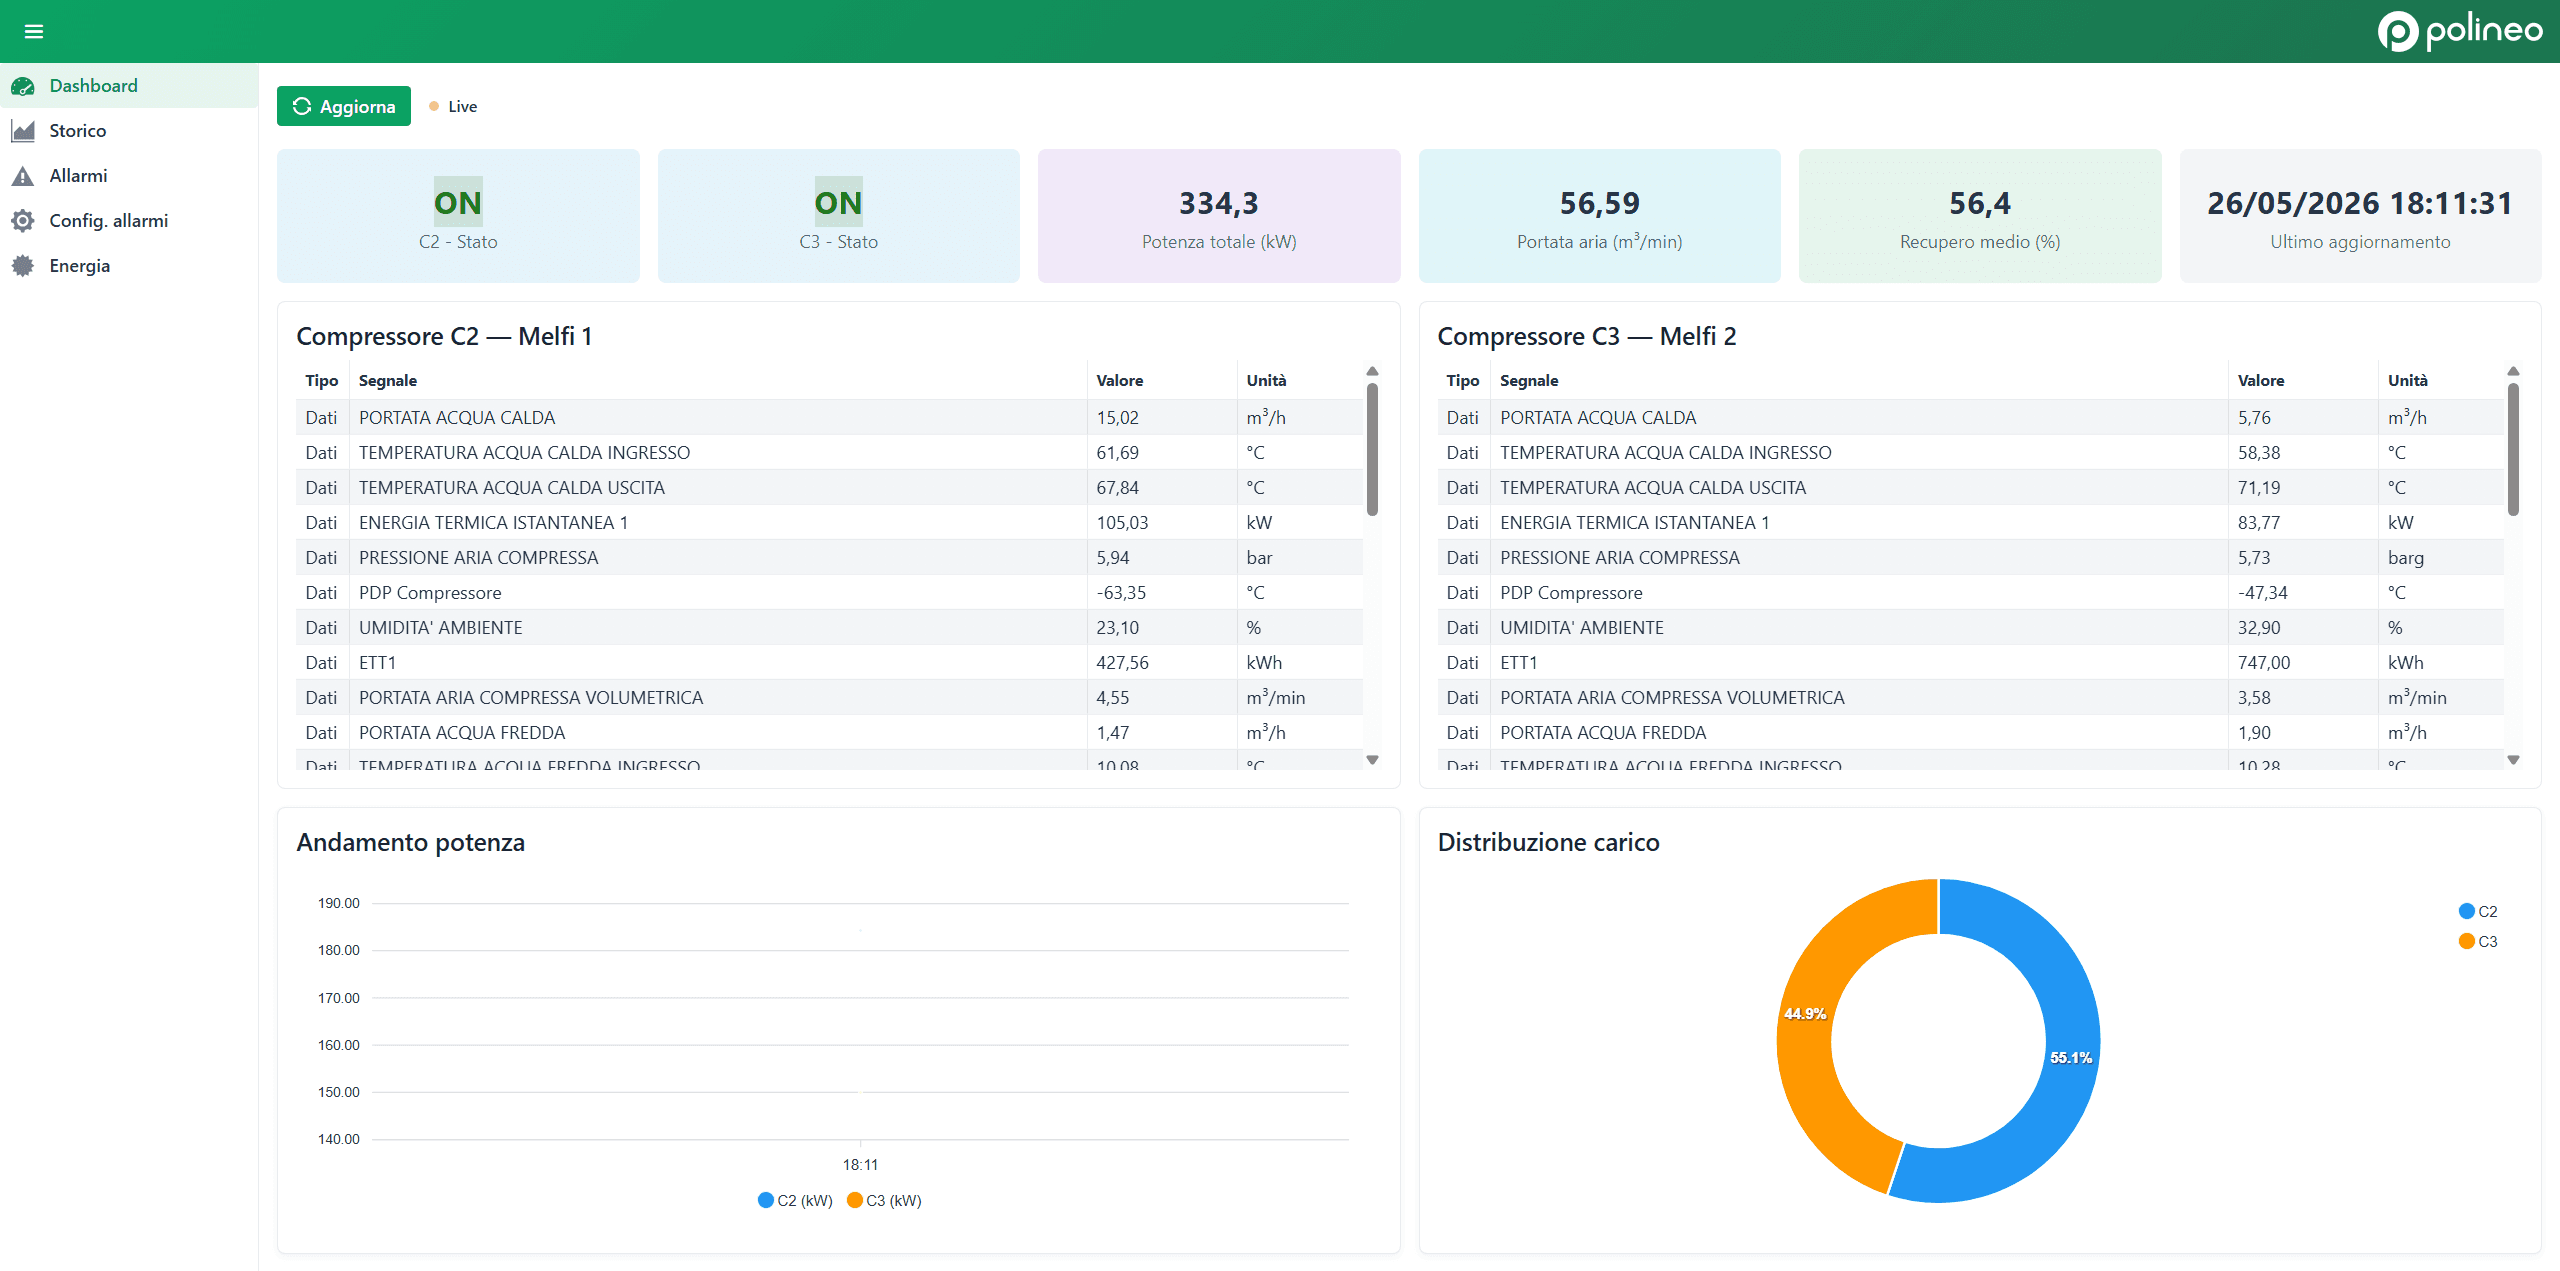Click the Storico chart icon in the sidebar
Image resolution: width=2560 pixels, height=1271 pixels.
[23, 131]
